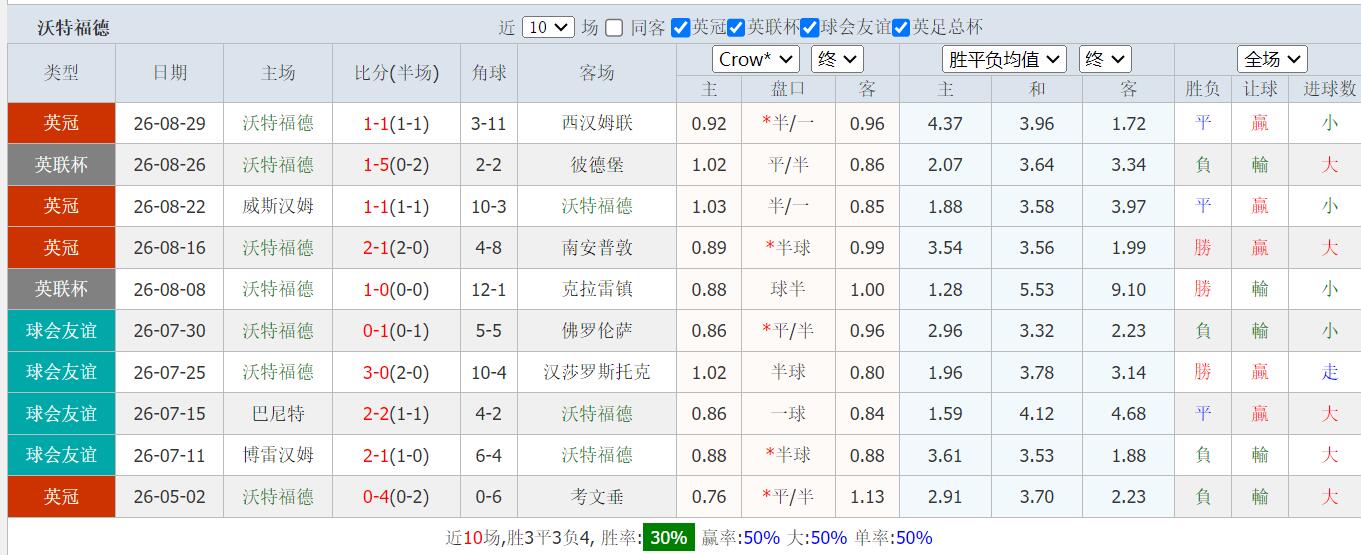The image size is (1361, 555).
Task: Open the 胜平负均值 dropdown
Action: (x=1004, y=60)
